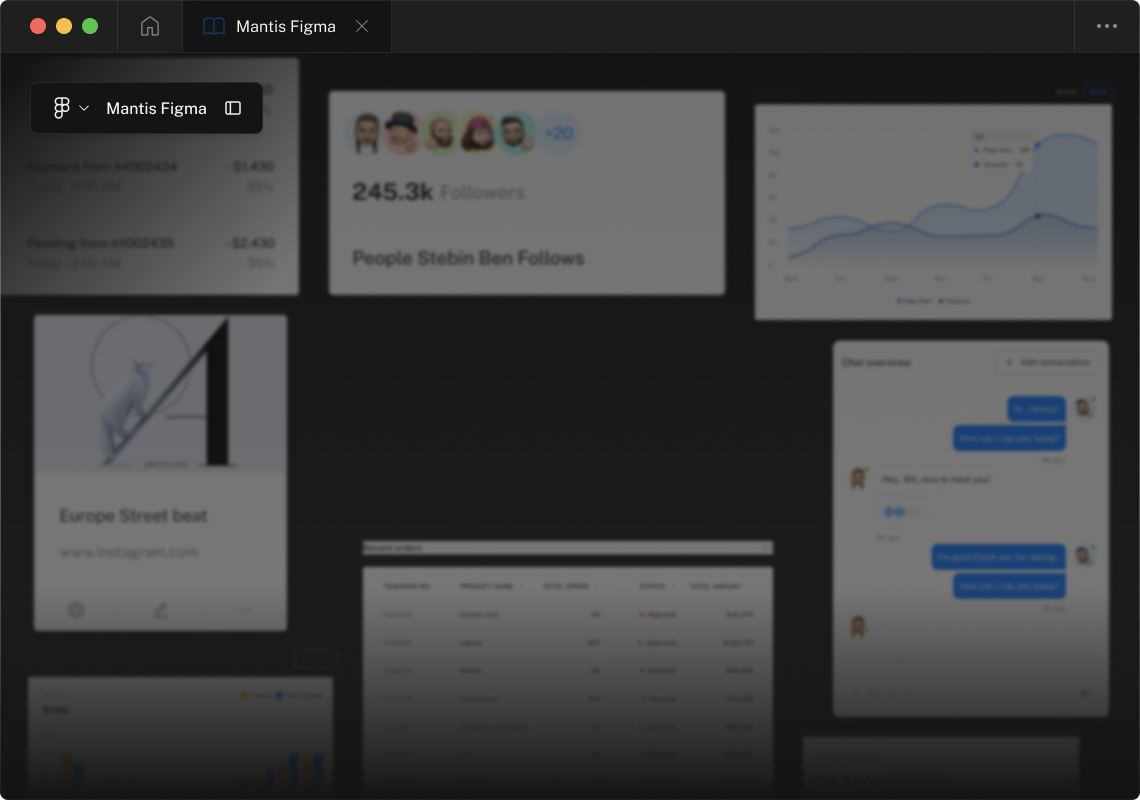Open the overflow menu at top right
Image resolution: width=1140 pixels, height=800 pixels.
(1107, 26)
